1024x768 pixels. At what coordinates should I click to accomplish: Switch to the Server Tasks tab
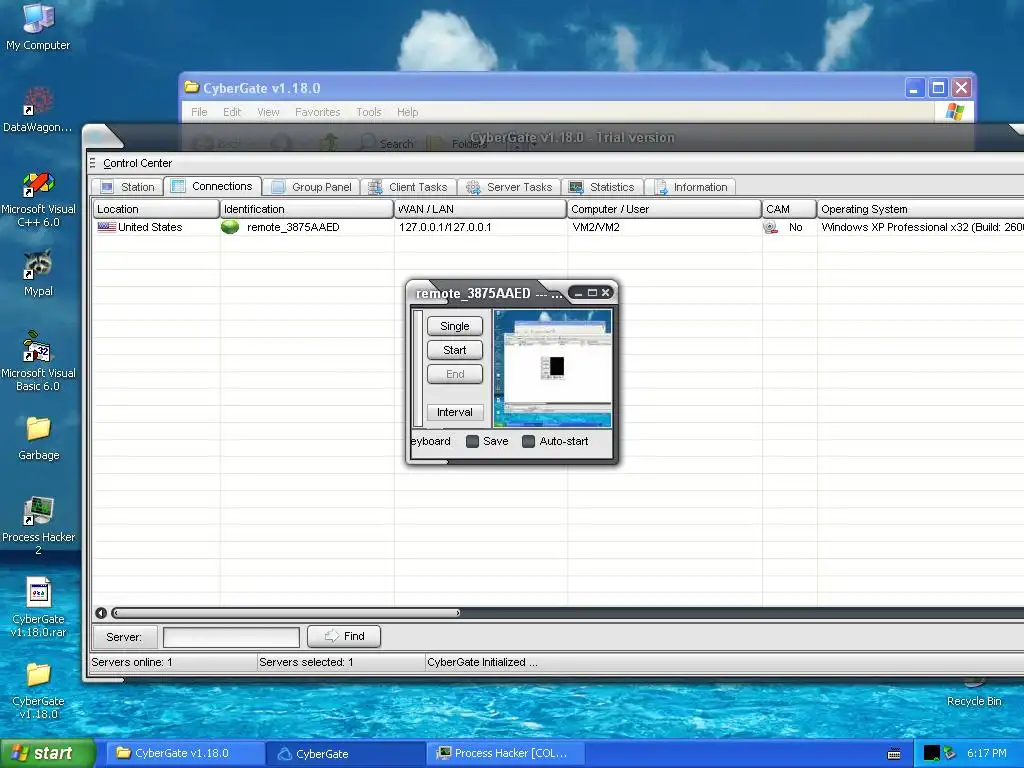click(509, 187)
